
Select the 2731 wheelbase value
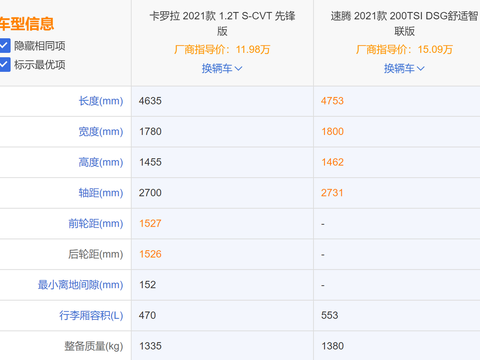coord(332,193)
